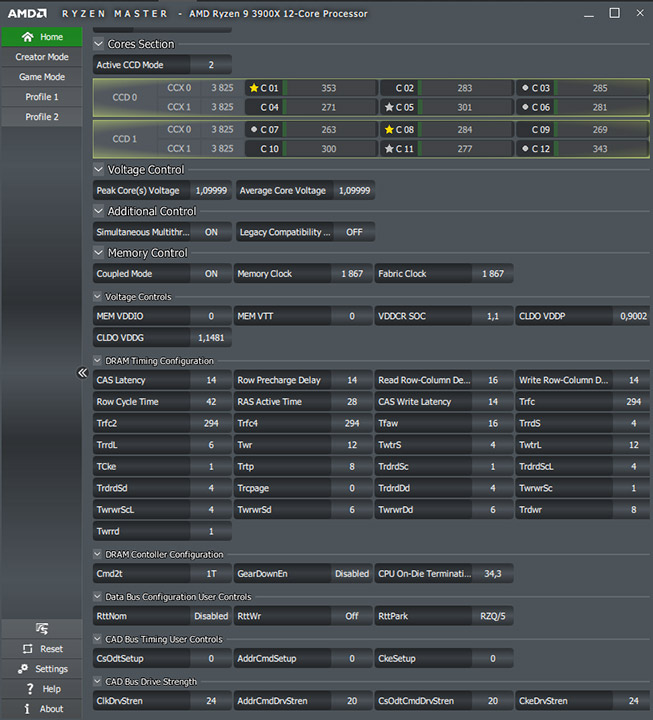Click the Memory Clock value field
This screenshot has width=653, height=720.
click(352, 274)
